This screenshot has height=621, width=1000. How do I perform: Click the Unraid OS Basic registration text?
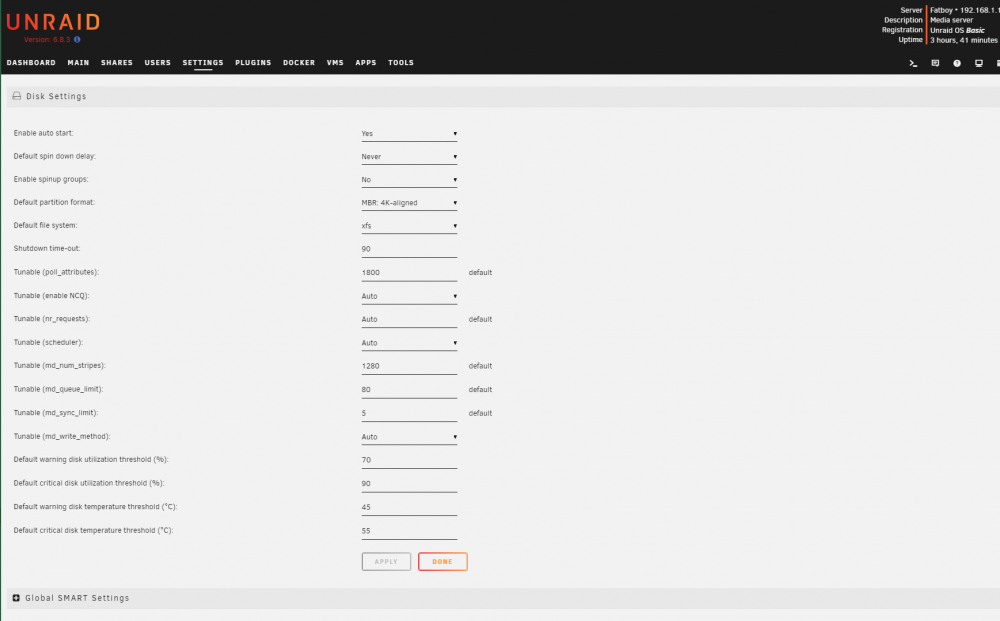[x=957, y=30]
